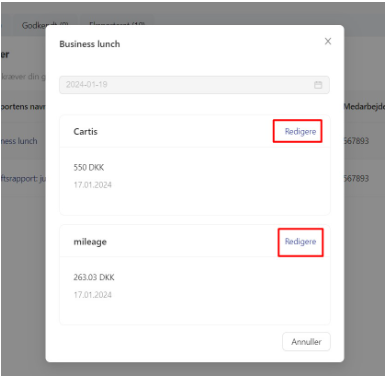Screen dimensions: 385x376
Task: Edit the mileage expense via Redigere
Action: tap(300, 241)
